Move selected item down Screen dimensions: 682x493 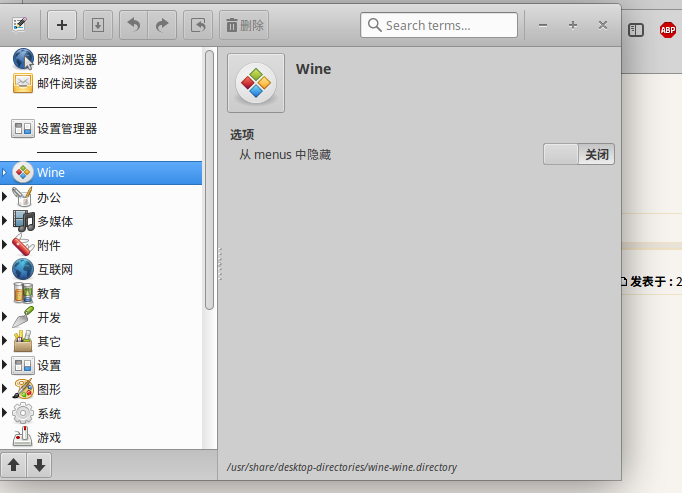pos(39,465)
